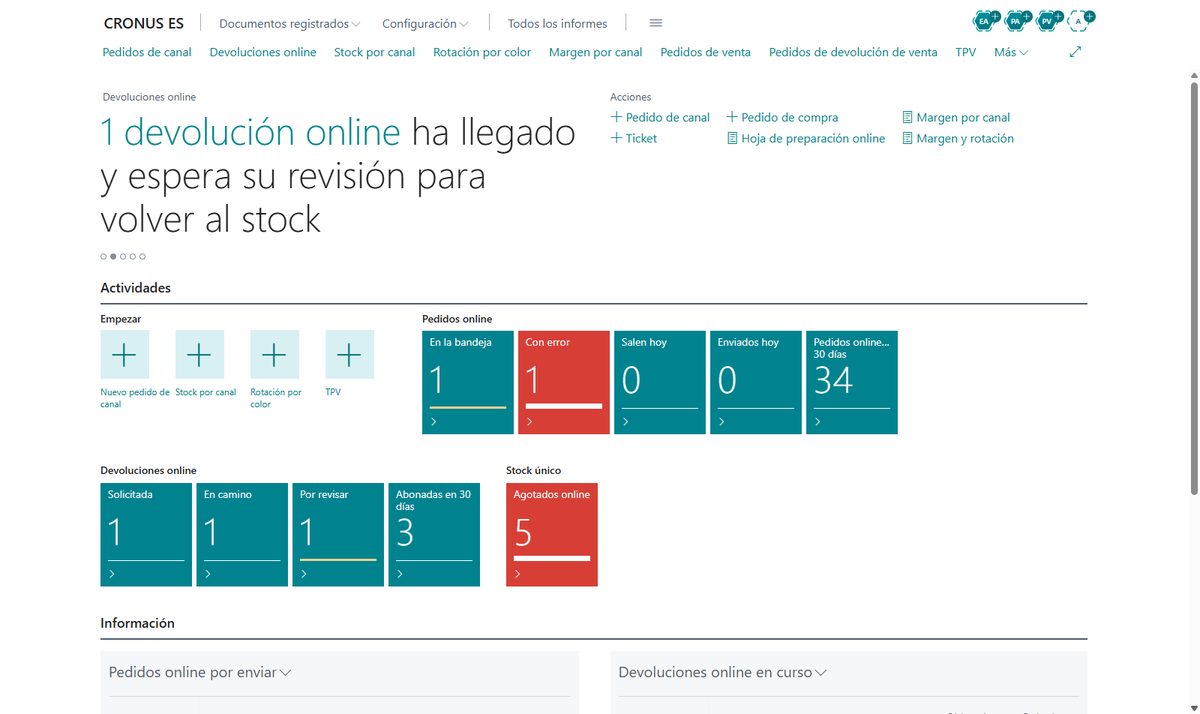Click the plus icon above Rotación por color
Image resolution: width=1200 pixels, height=714 pixels.
tap(275, 354)
